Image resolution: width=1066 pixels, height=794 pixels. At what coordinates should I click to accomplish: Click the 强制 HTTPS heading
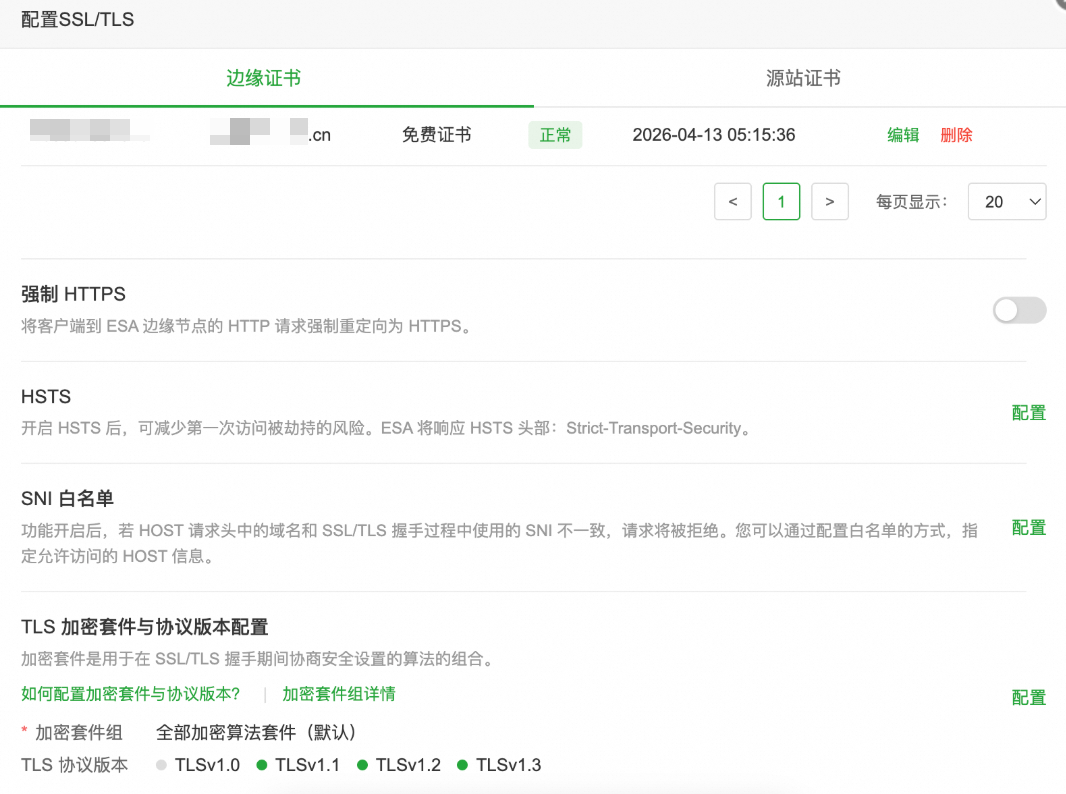point(73,294)
